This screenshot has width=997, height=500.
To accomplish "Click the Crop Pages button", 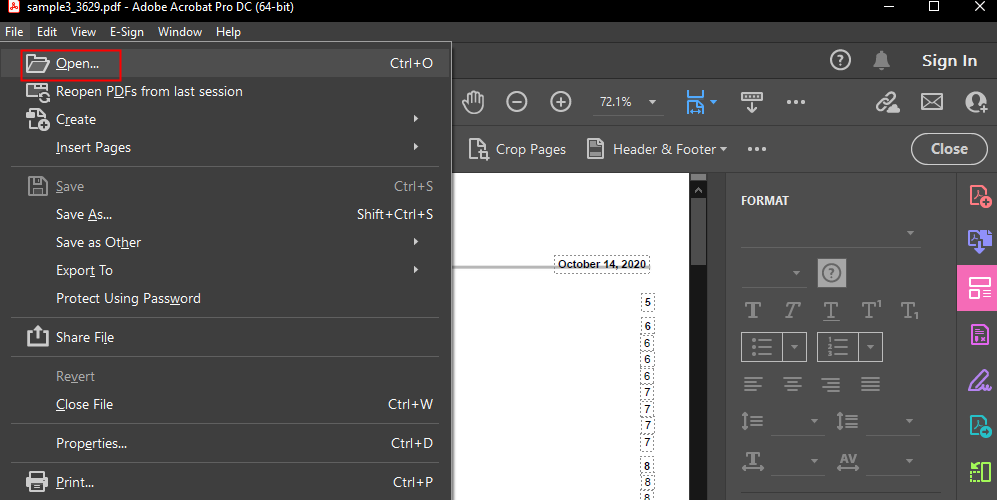I will click(518, 149).
